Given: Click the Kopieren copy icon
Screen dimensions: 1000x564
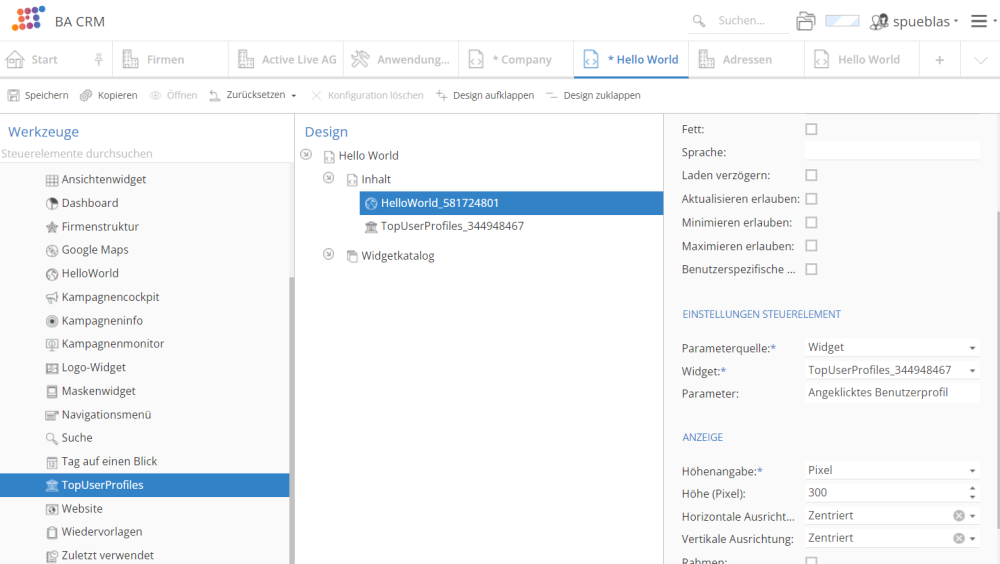Looking at the screenshot, I should 87,95.
